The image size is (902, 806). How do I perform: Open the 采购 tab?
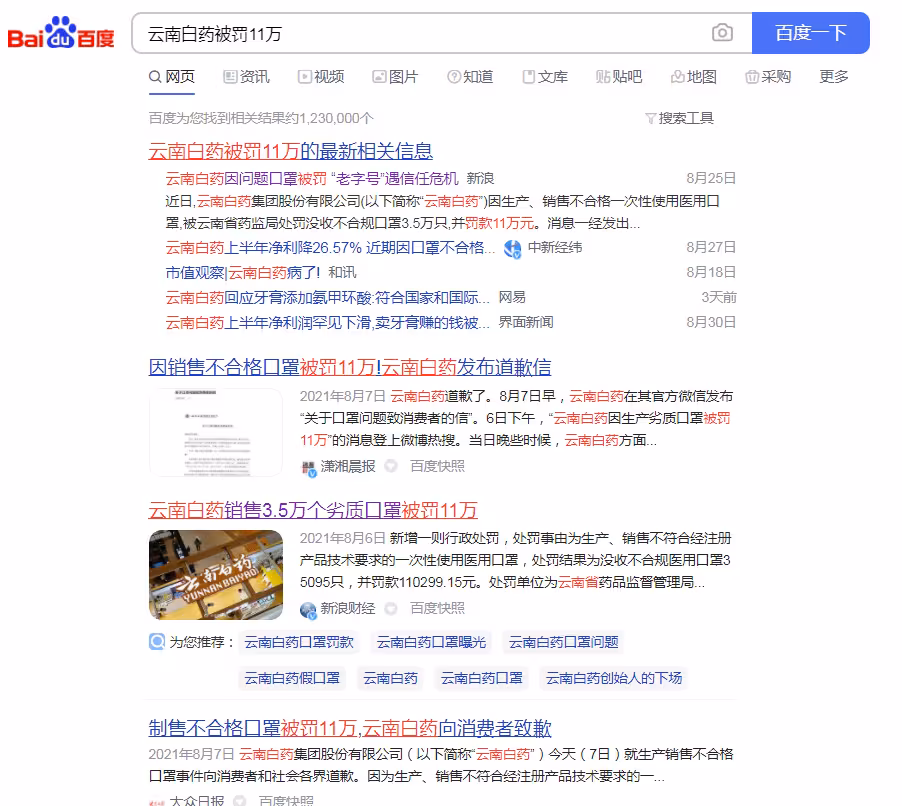(768, 77)
